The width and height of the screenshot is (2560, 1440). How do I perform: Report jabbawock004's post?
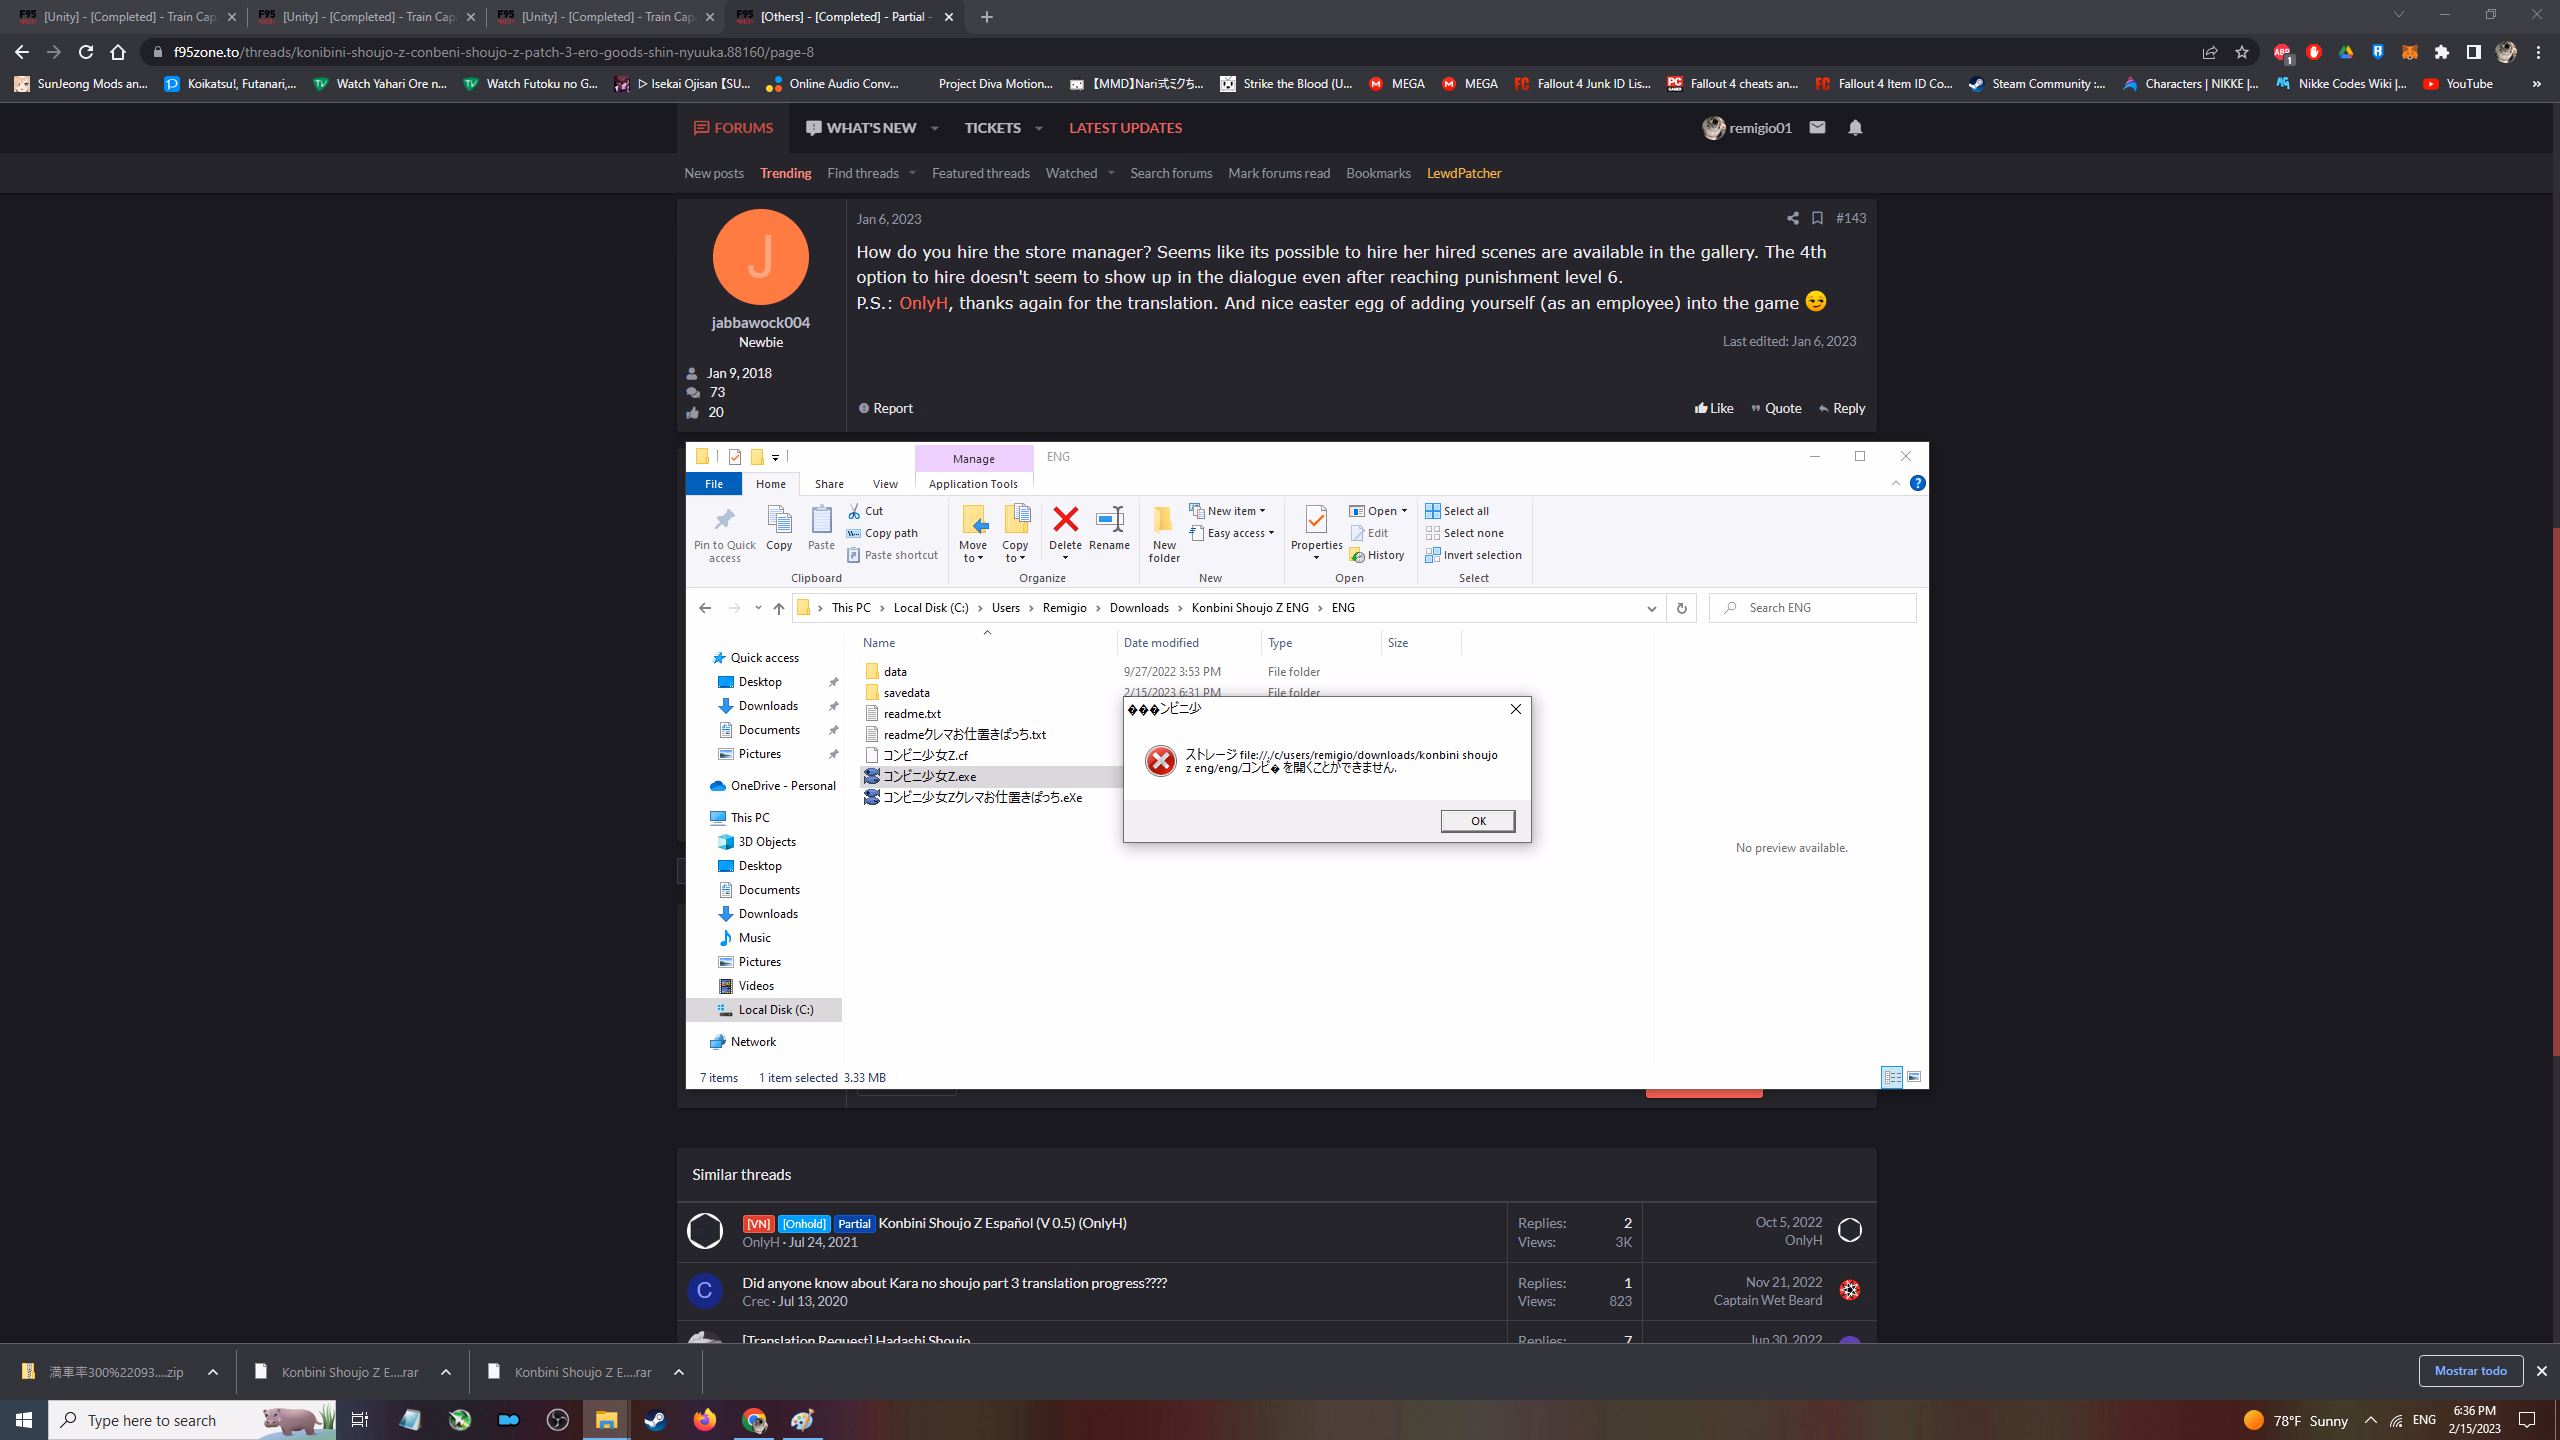click(x=886, y=408)
